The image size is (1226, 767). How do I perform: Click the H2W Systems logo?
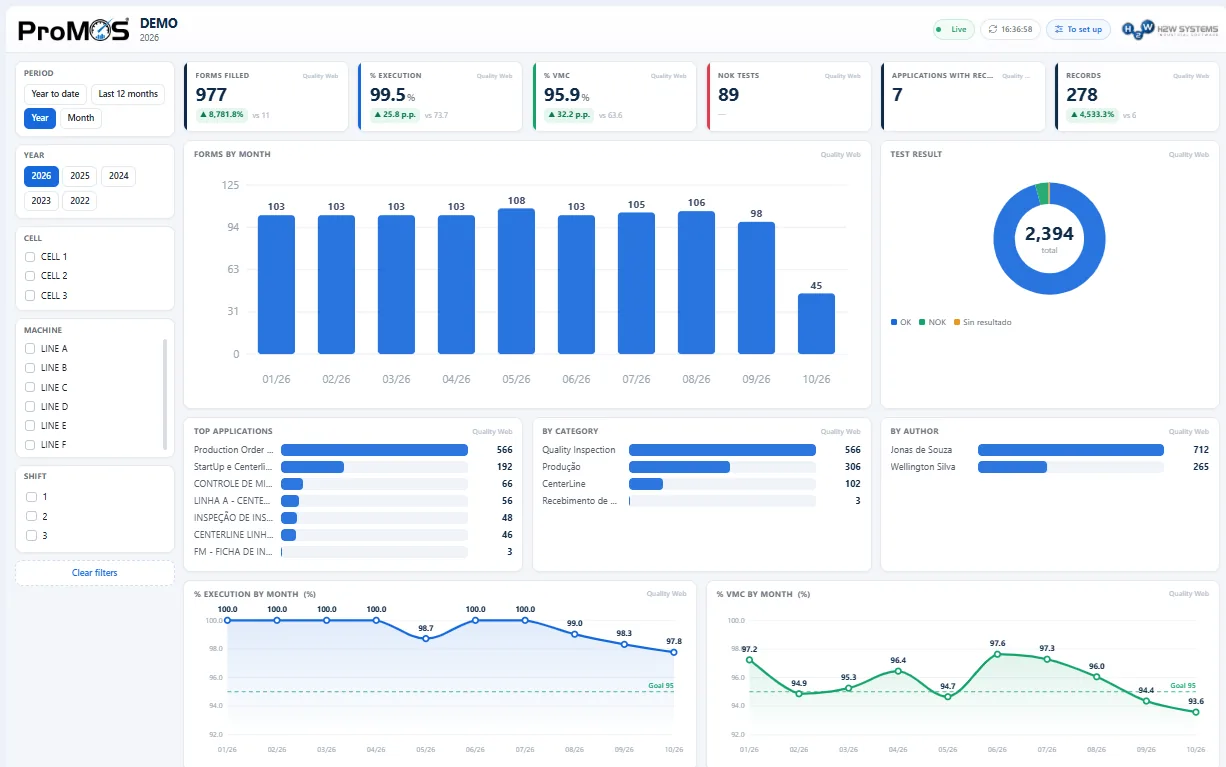coord(1166,29)
